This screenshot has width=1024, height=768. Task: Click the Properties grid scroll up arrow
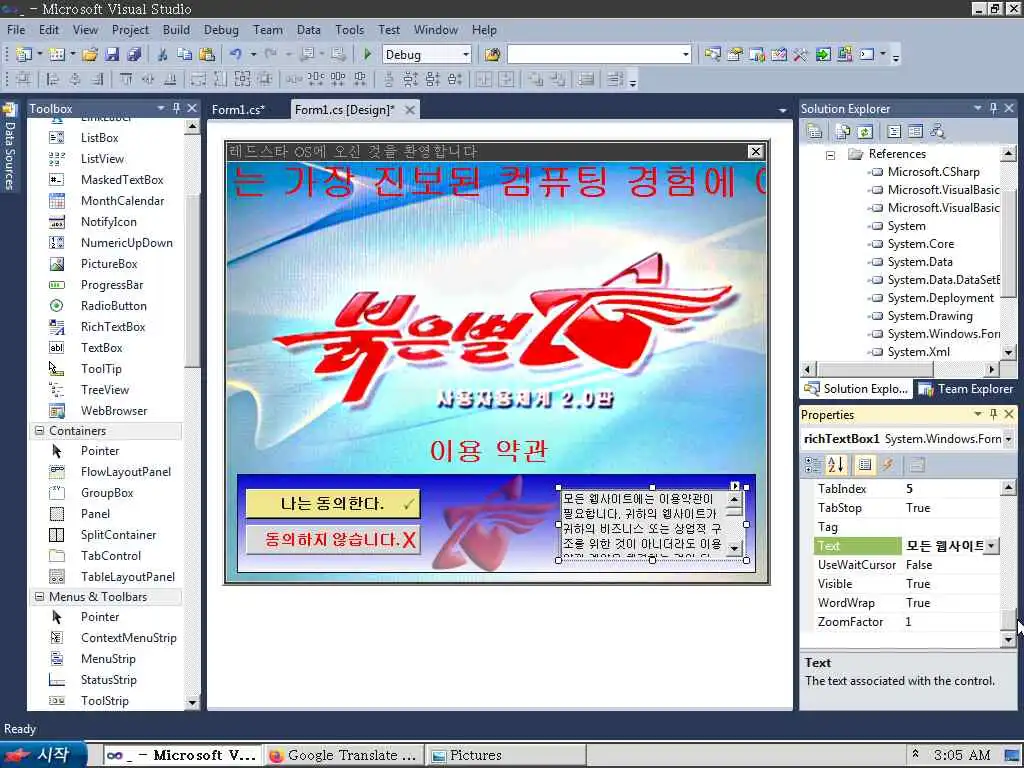click(1008, 487)
